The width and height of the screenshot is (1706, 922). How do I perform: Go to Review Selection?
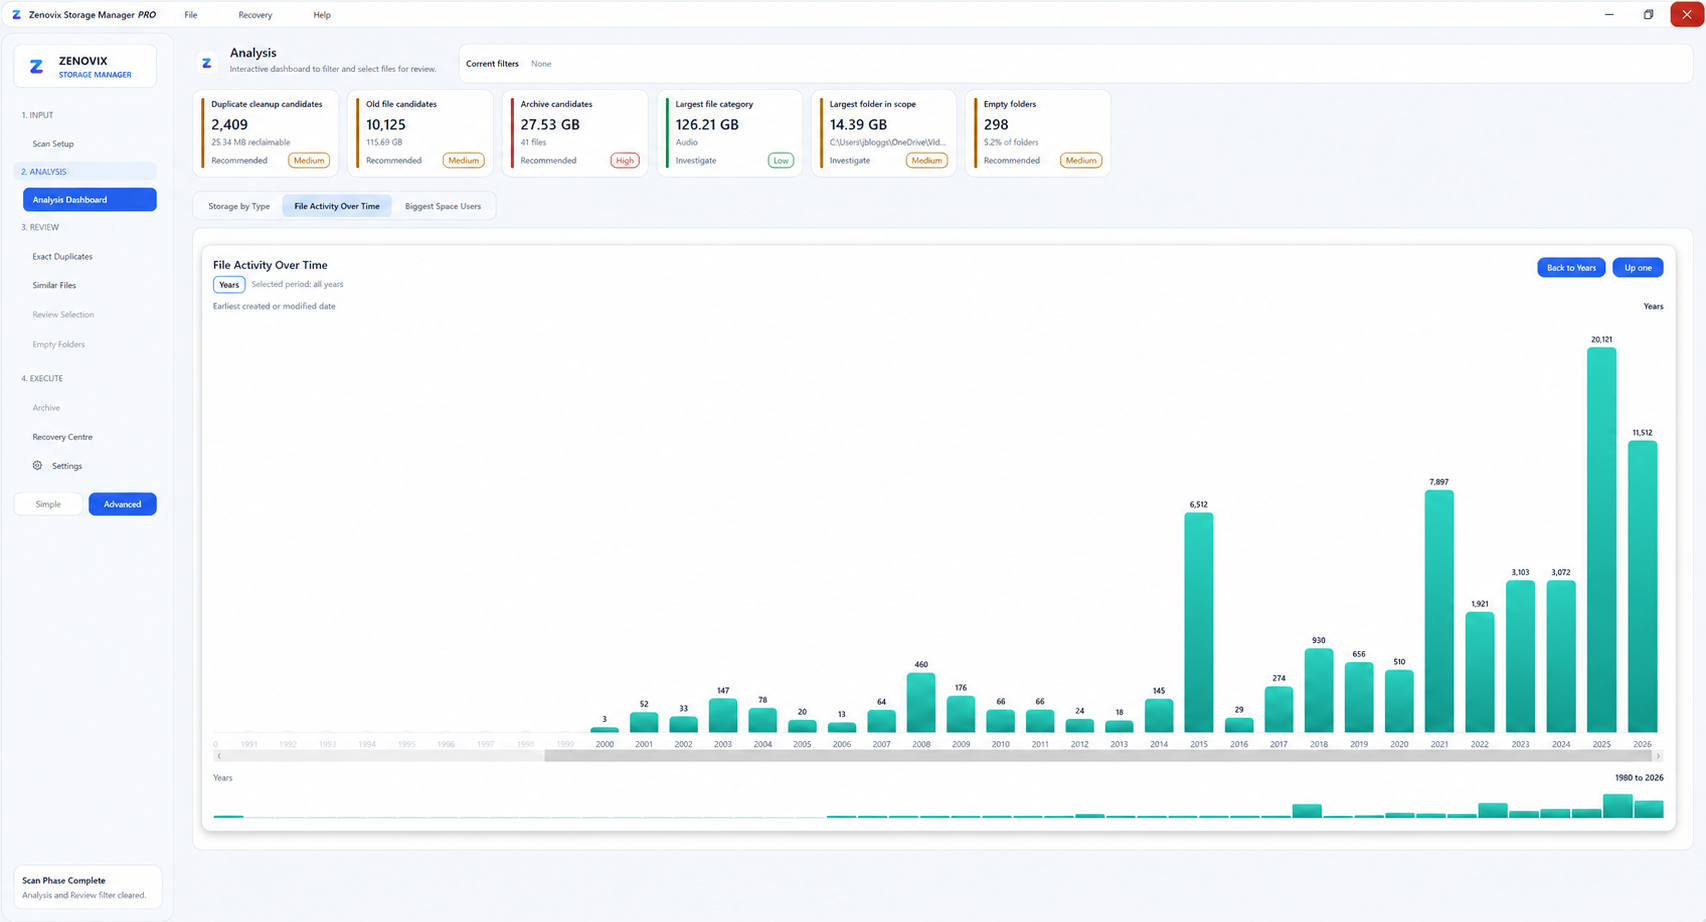click(63, 314)
